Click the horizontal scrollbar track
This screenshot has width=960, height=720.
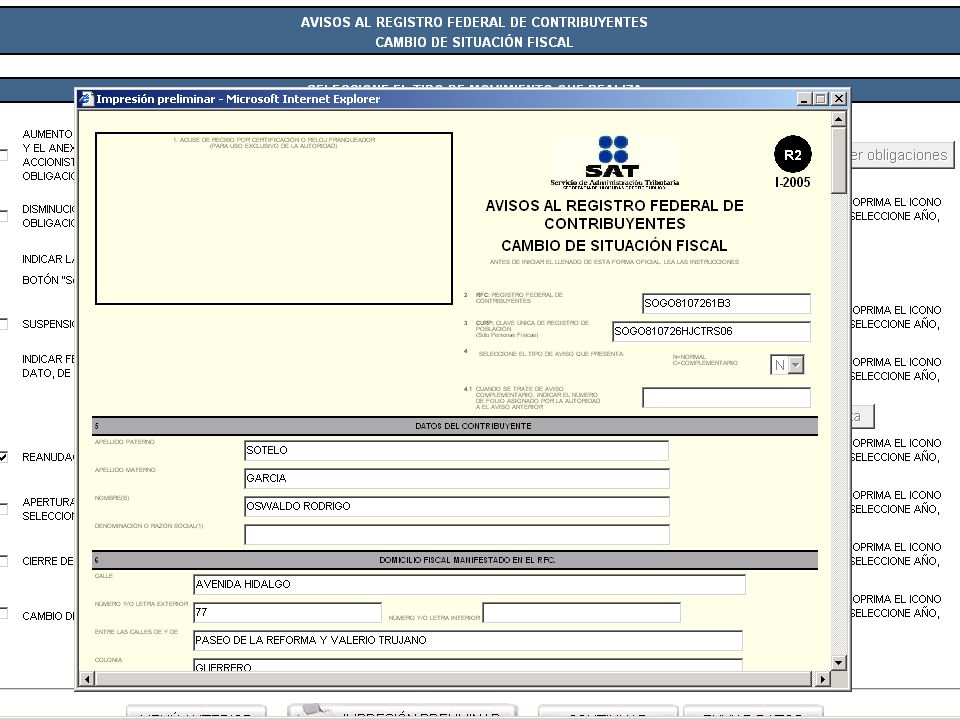coord(454,678)
